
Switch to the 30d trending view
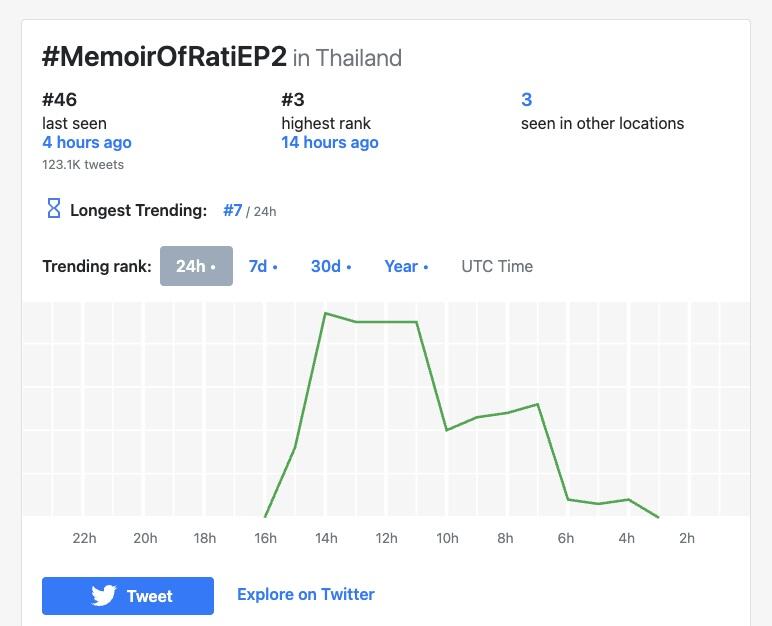[x=331, y=266]
